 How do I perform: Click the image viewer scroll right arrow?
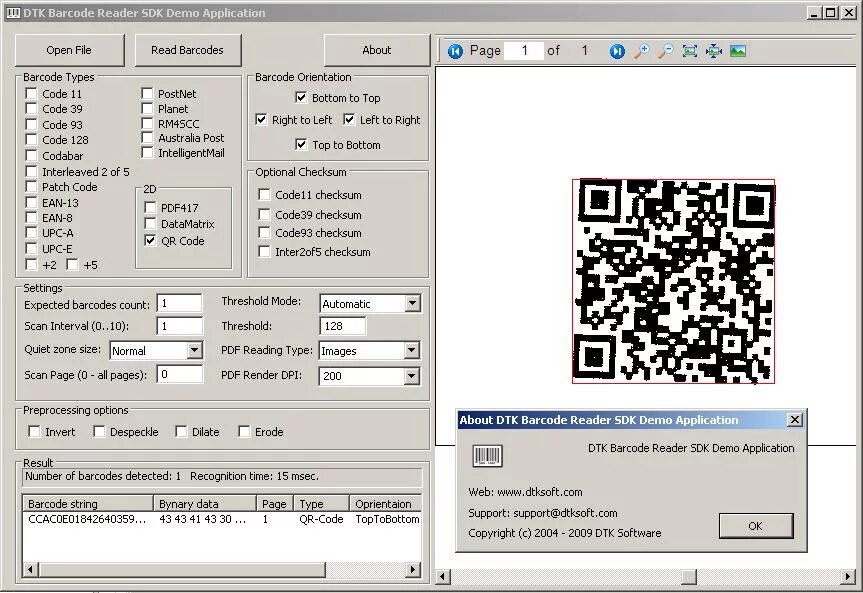click(848, 576)
